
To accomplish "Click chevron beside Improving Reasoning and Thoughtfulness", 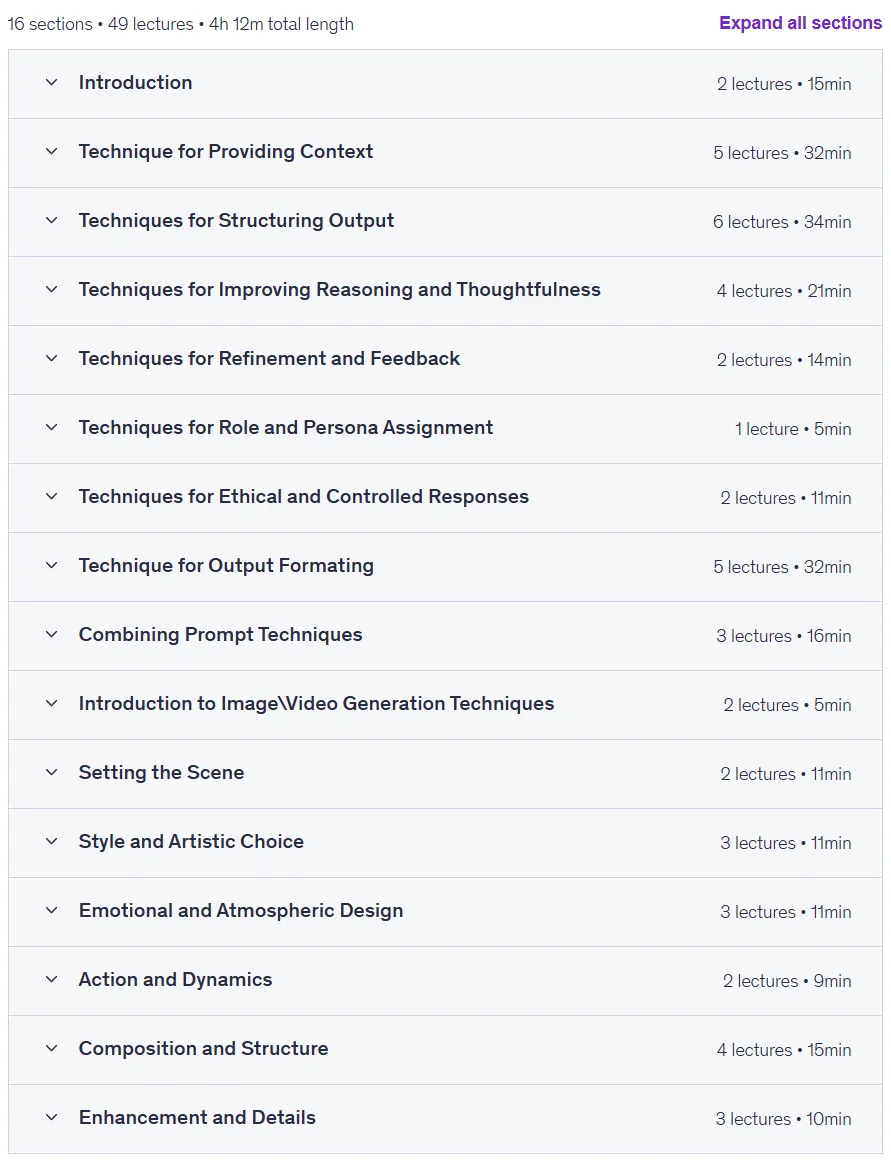I will 51,290.
